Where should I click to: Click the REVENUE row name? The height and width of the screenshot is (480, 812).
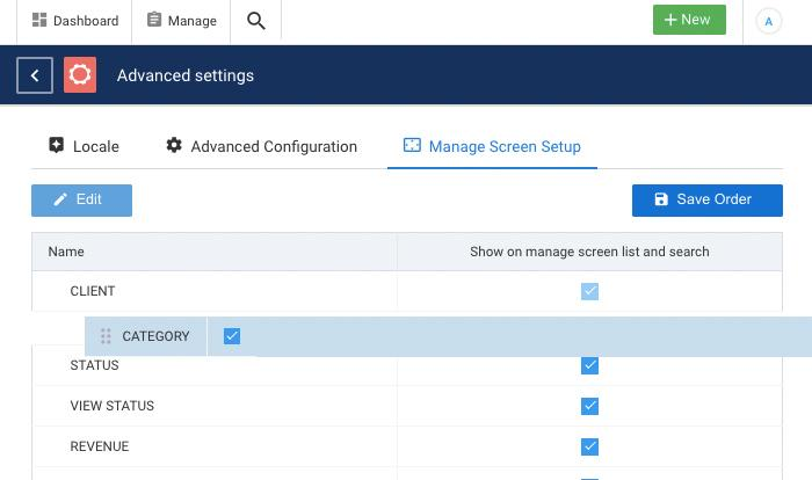[x=99, y=446]
